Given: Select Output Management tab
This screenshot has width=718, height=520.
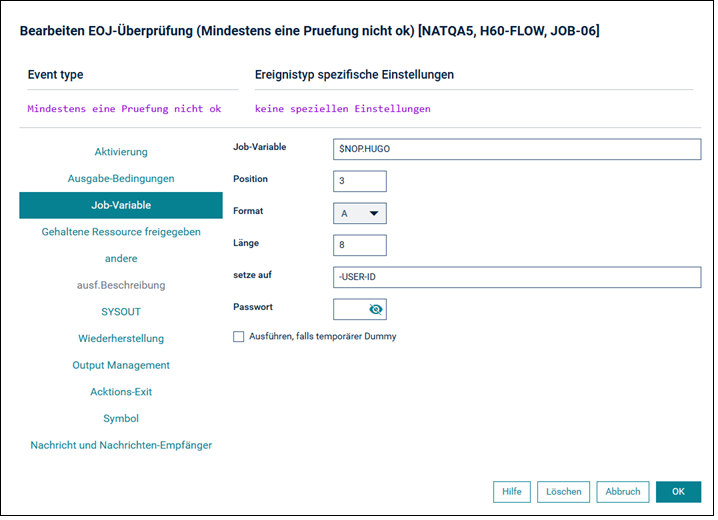Looking at the screenshot, I should pos(121,365).
